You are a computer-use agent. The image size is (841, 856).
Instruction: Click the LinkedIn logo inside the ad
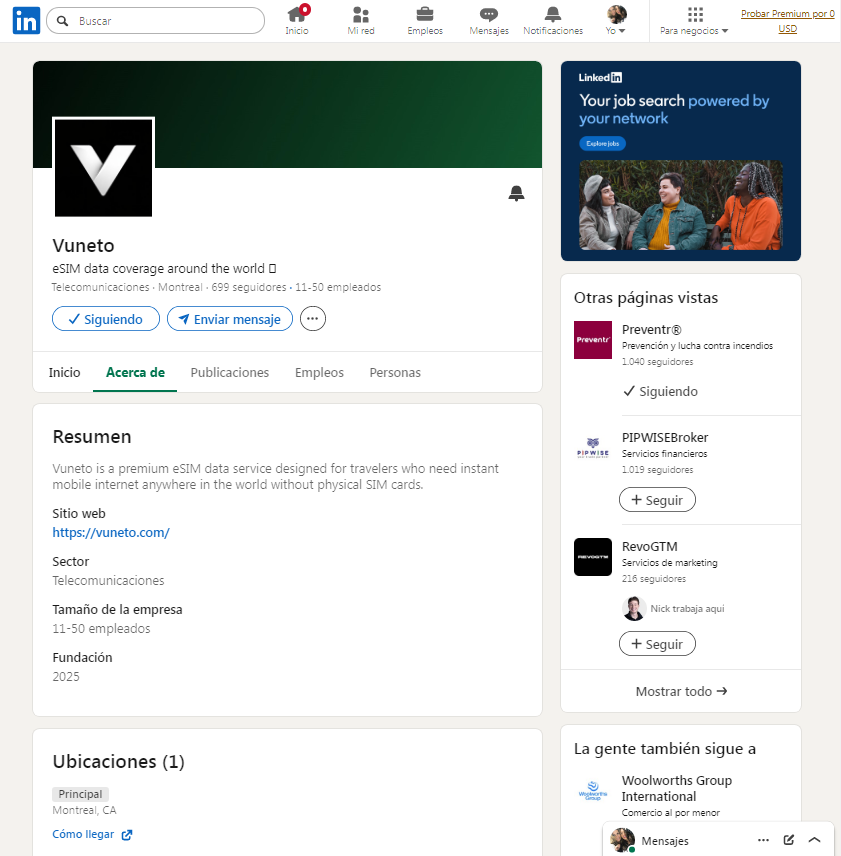tap(600, 78)
